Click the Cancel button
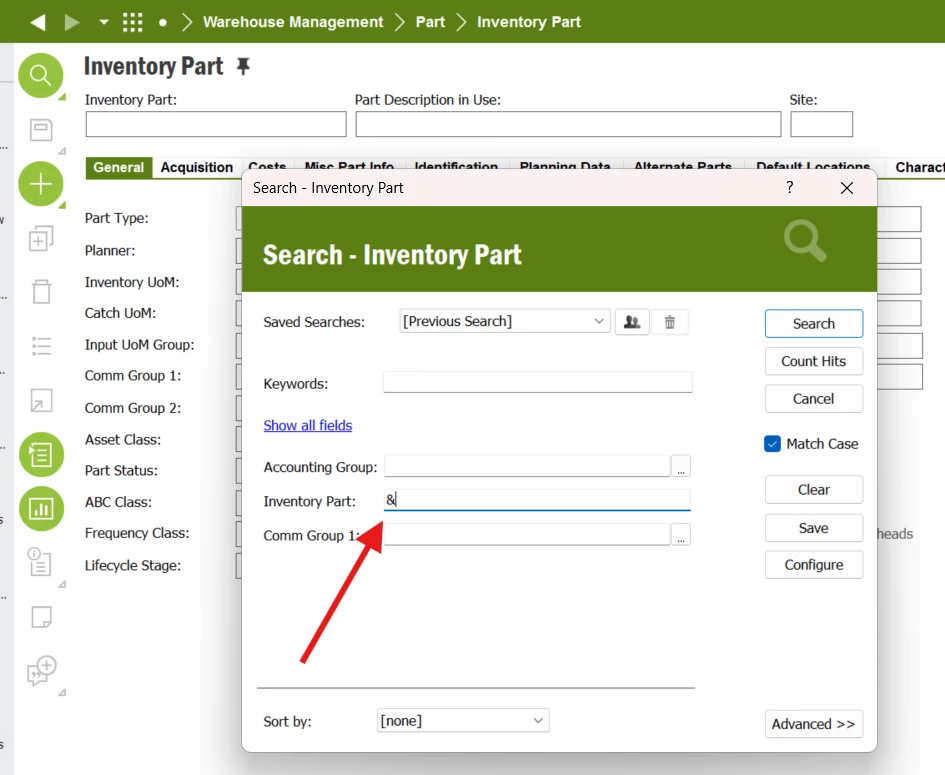The height and width of the screenshot is (775, 945). tap(814, 399)
